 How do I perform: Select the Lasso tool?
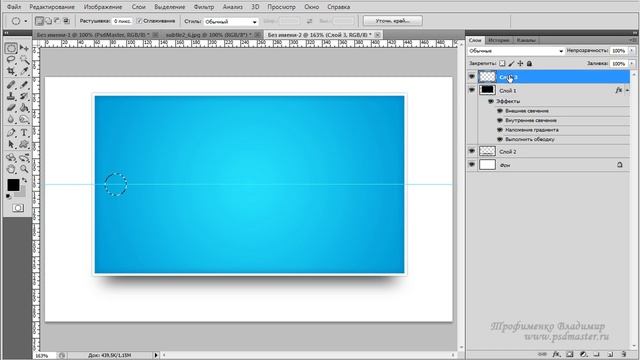[11, 60]
